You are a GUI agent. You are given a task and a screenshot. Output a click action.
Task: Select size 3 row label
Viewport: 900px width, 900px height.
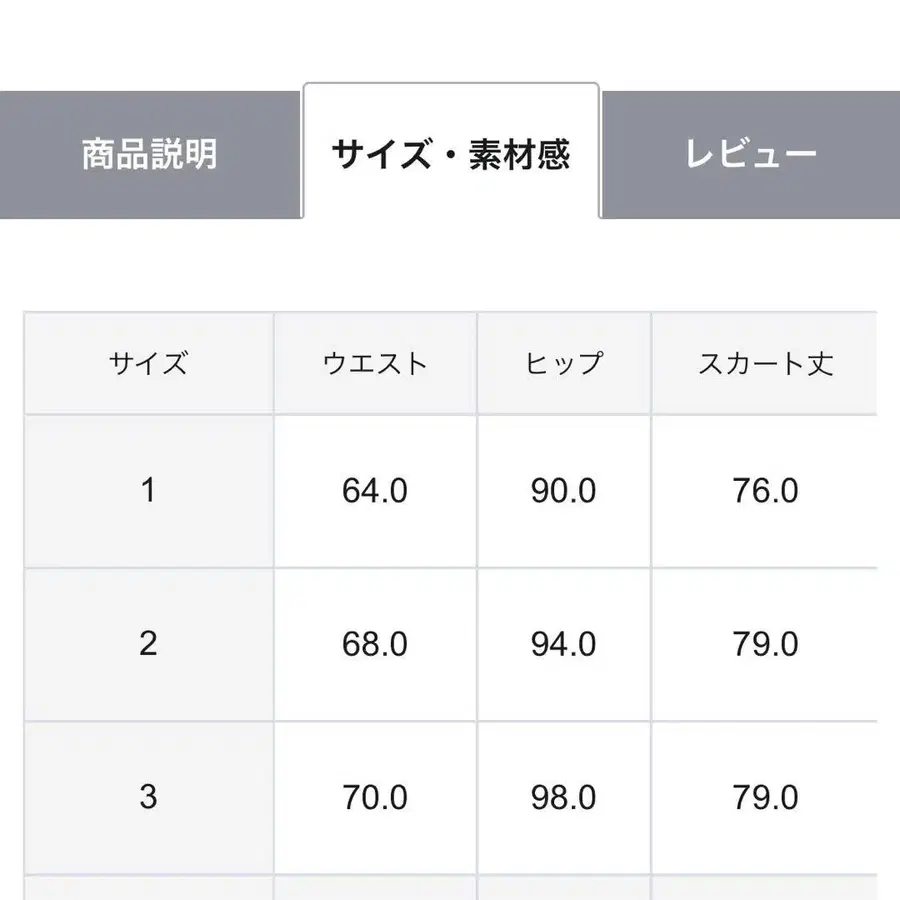click(x=148, y=798)
